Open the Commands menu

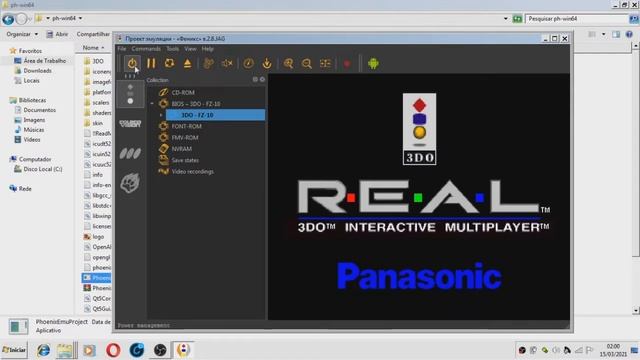(146, 49)
